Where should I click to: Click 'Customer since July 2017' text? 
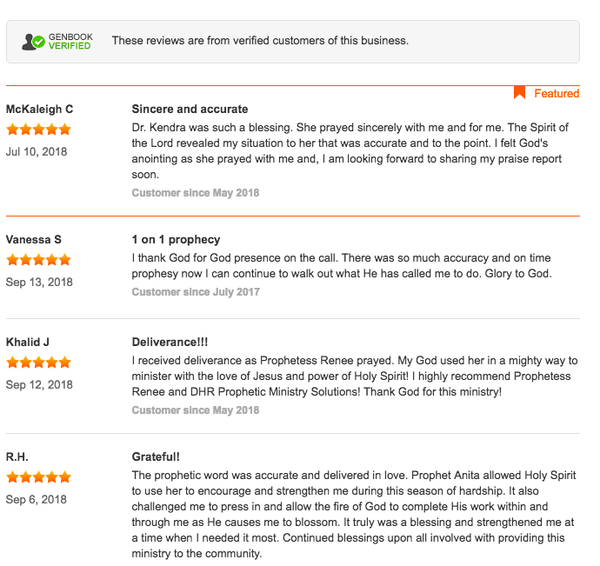pyautogui.click(x=196, y=292)
